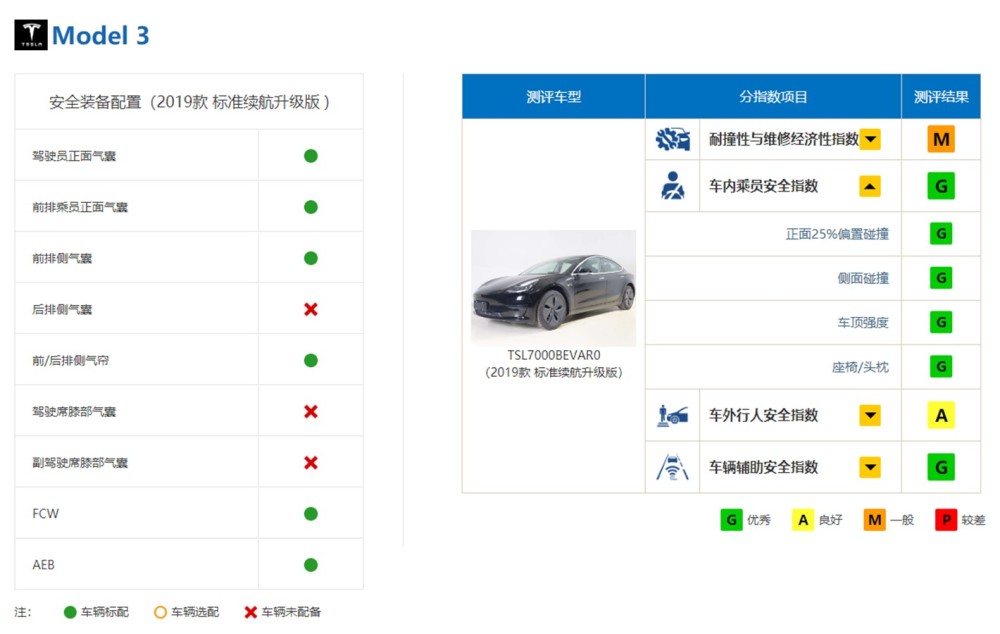Click red X for 驾驶席膝部气囊
The height and width of the screenshot is (634, 1000).
pos(311,411)
